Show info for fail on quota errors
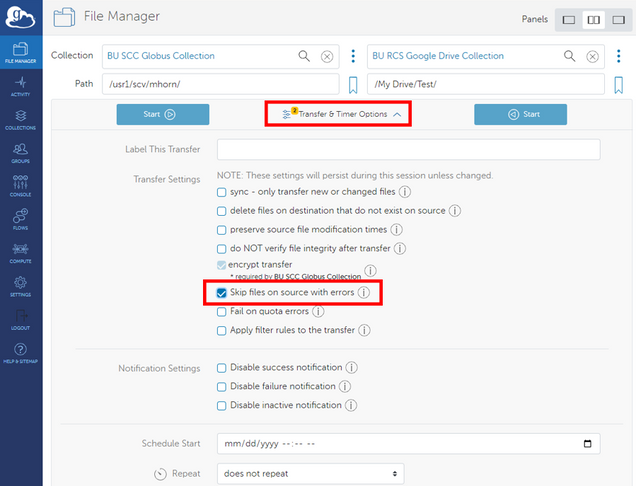Viewport: 636px width, 486px height. (318, 312)
